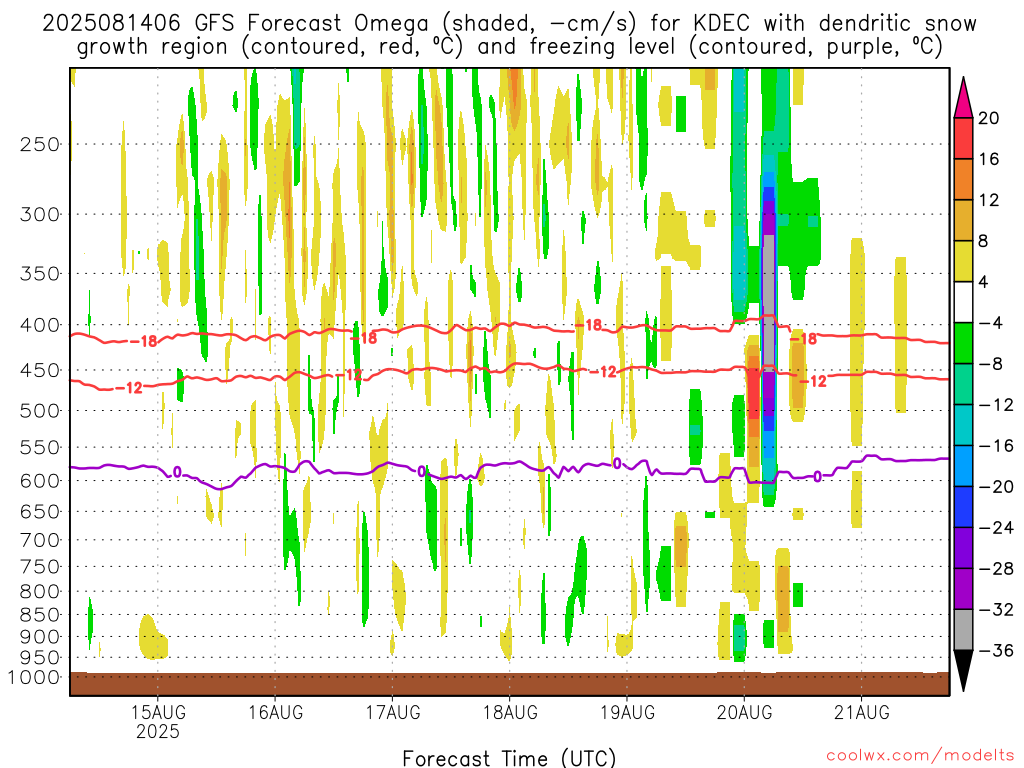Click the 20AUG date label
Viewport: 1024px width, 768px height.
(x=744, y=712)
